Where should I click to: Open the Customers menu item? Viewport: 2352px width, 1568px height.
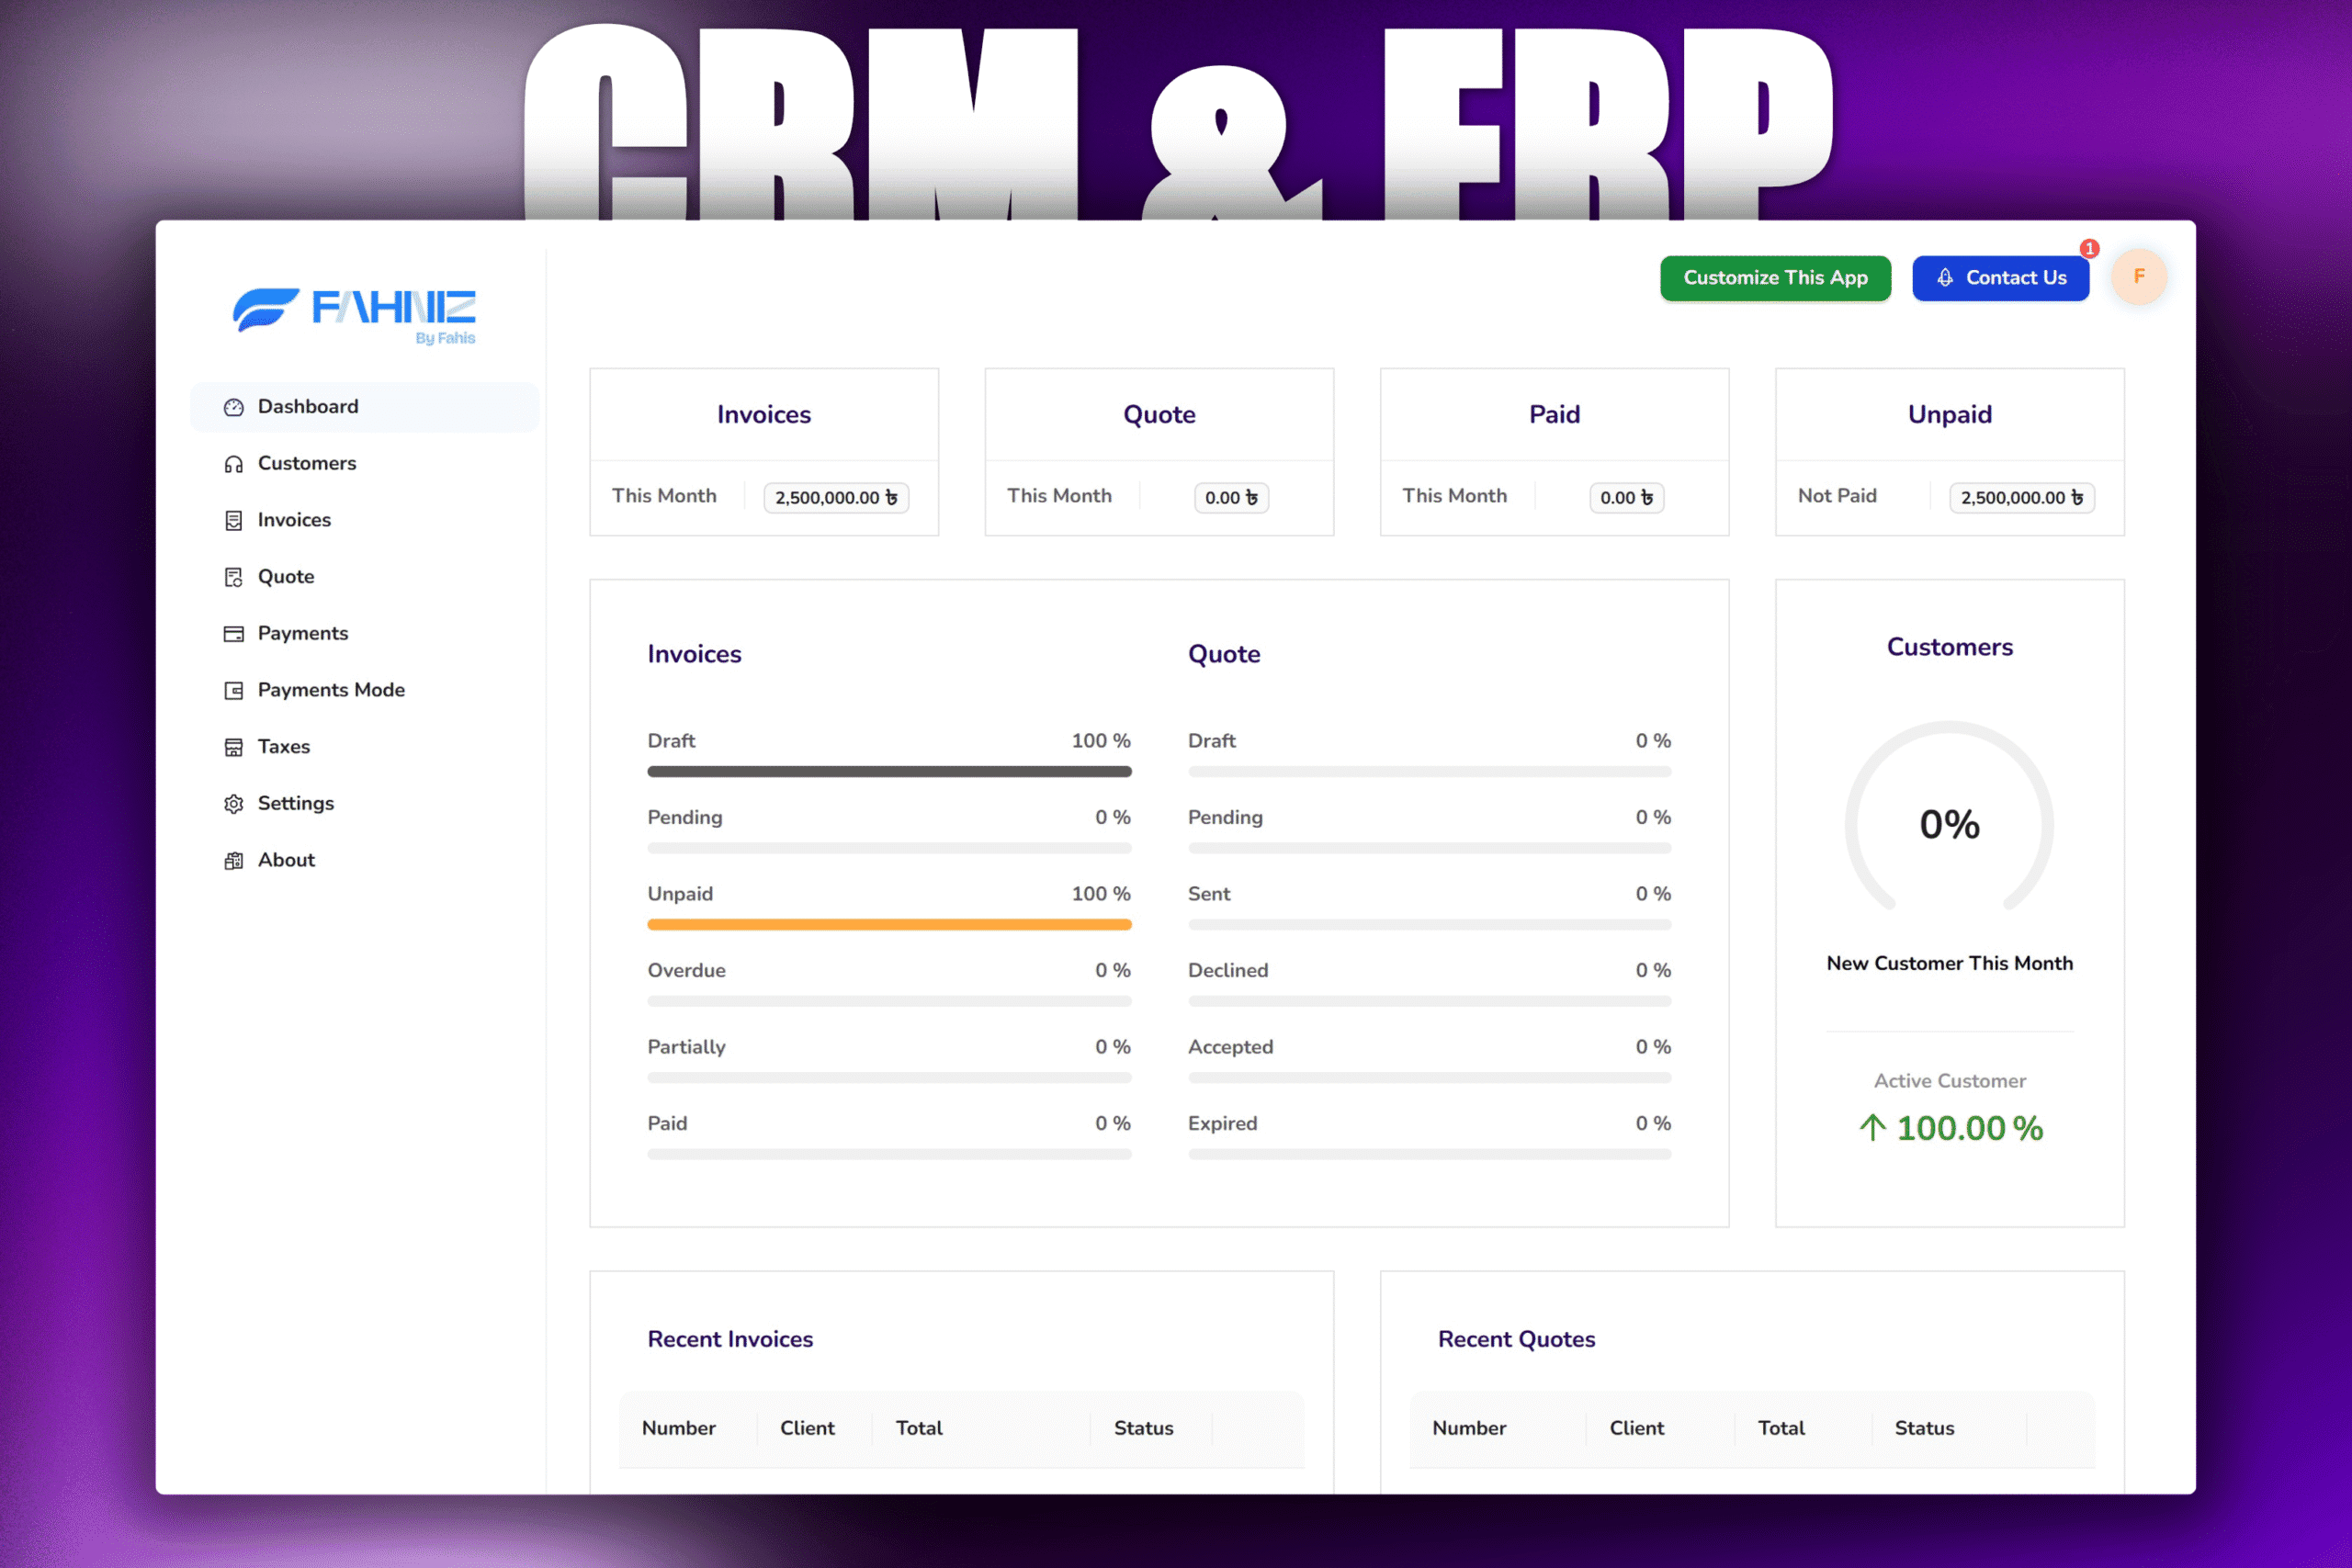[307, 463]
